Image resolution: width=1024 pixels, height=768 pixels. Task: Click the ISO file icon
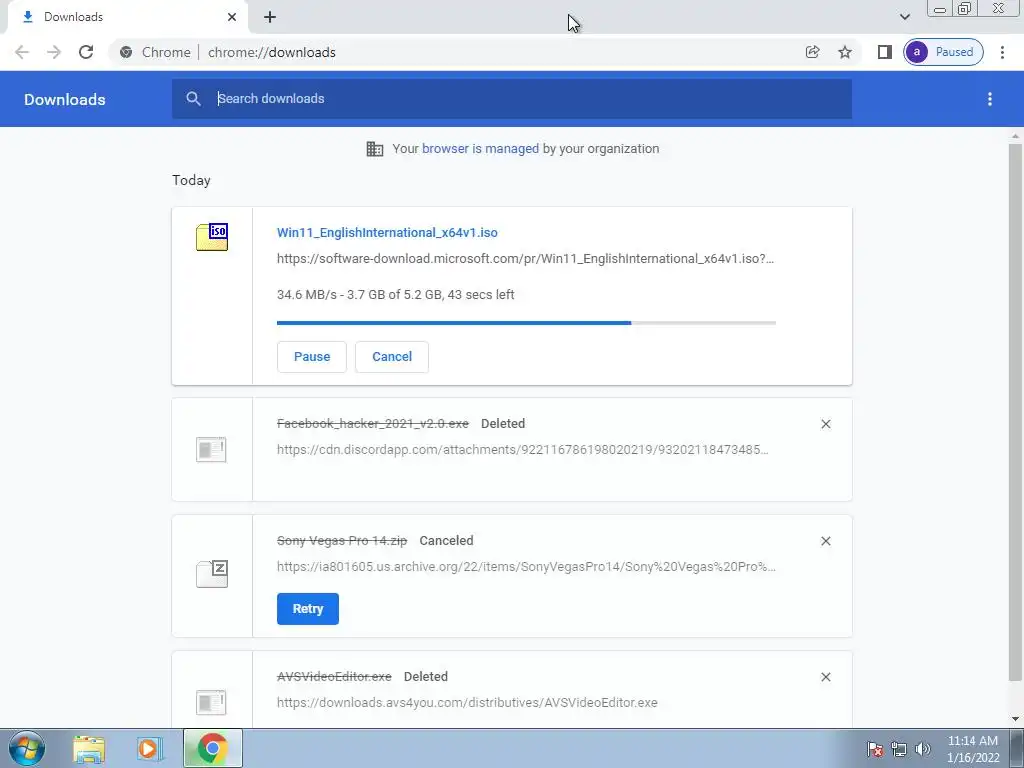click(212, 237)
